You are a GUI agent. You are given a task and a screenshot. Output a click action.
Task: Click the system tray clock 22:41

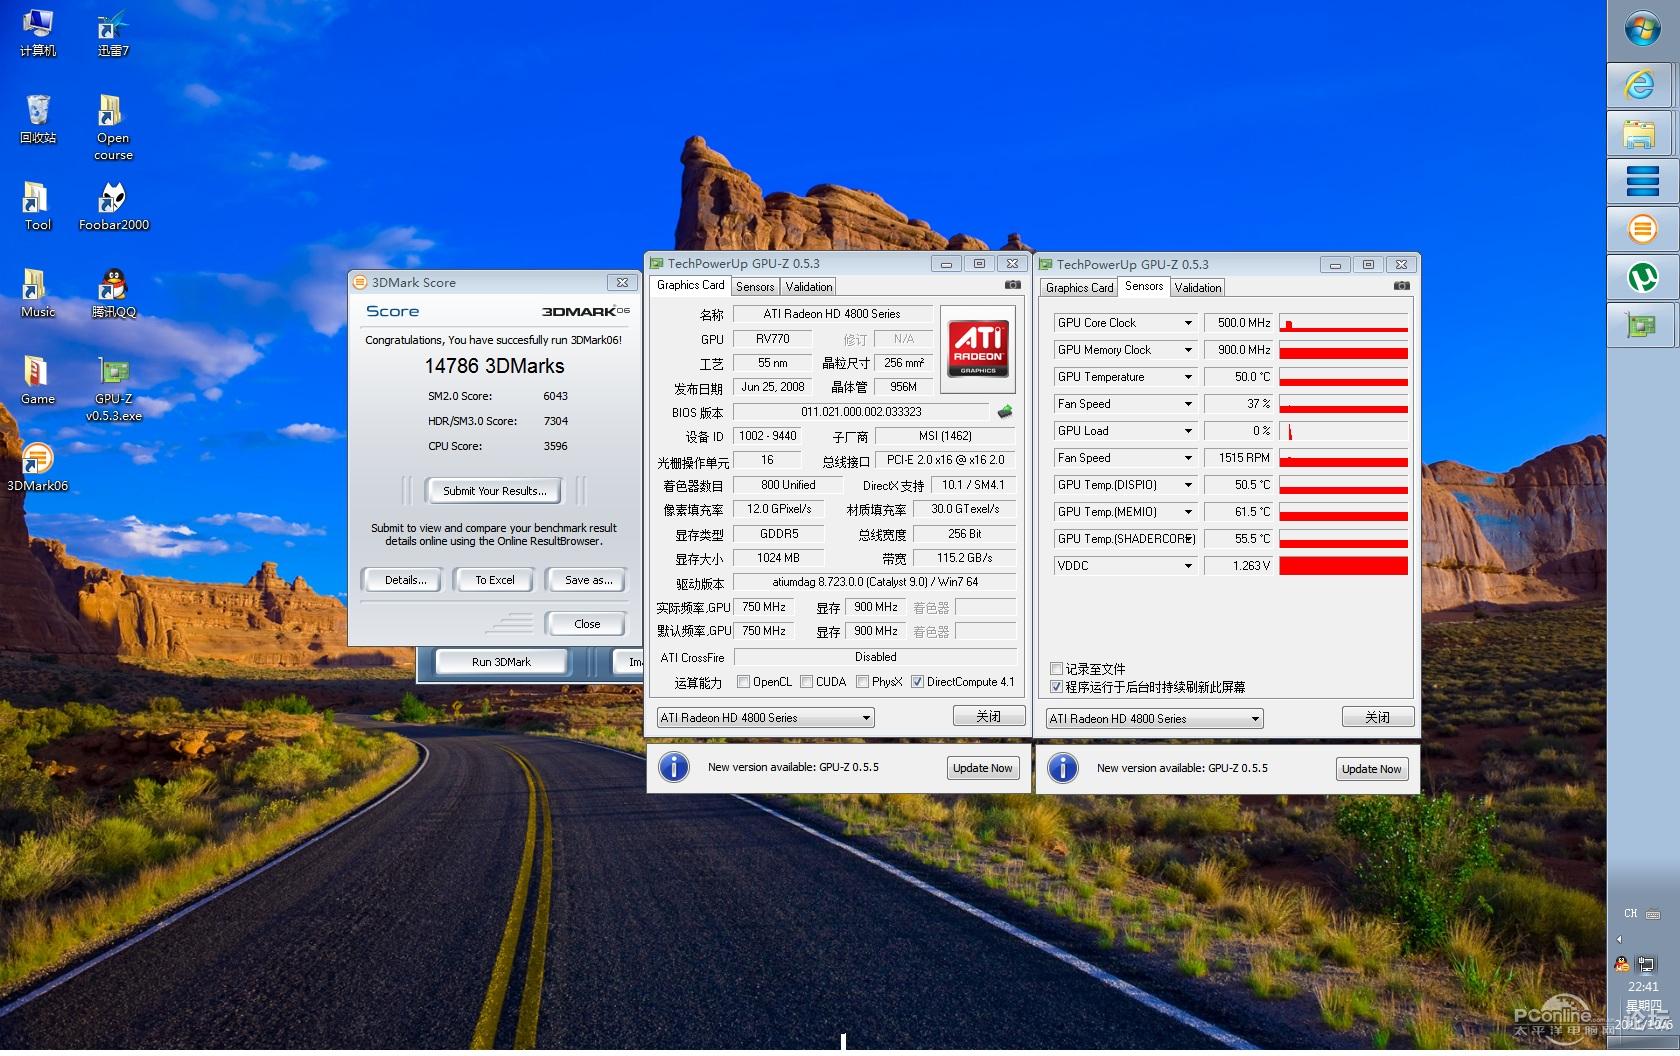[x=1642, y=987]
